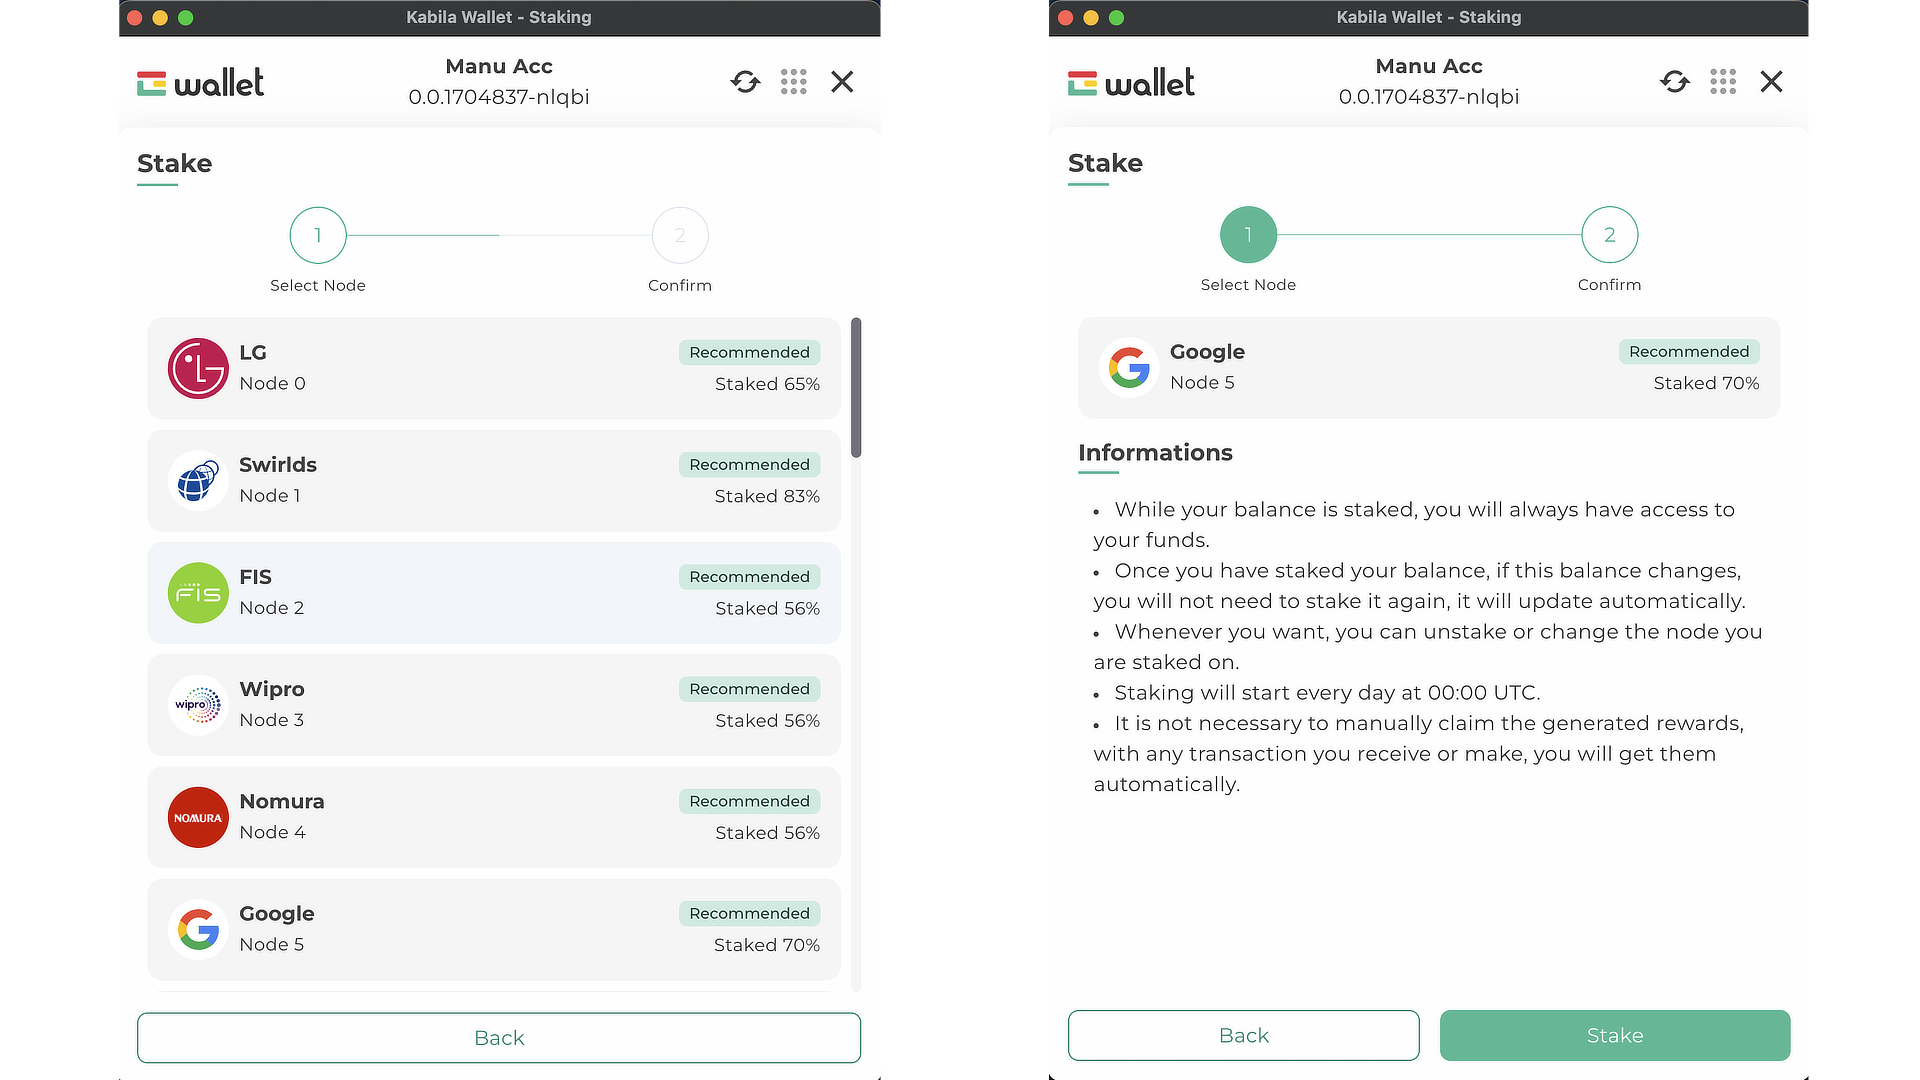Click Back button beside the Stake button
This screenshot has height=1080, width=1920.
coord(1244,1035)
